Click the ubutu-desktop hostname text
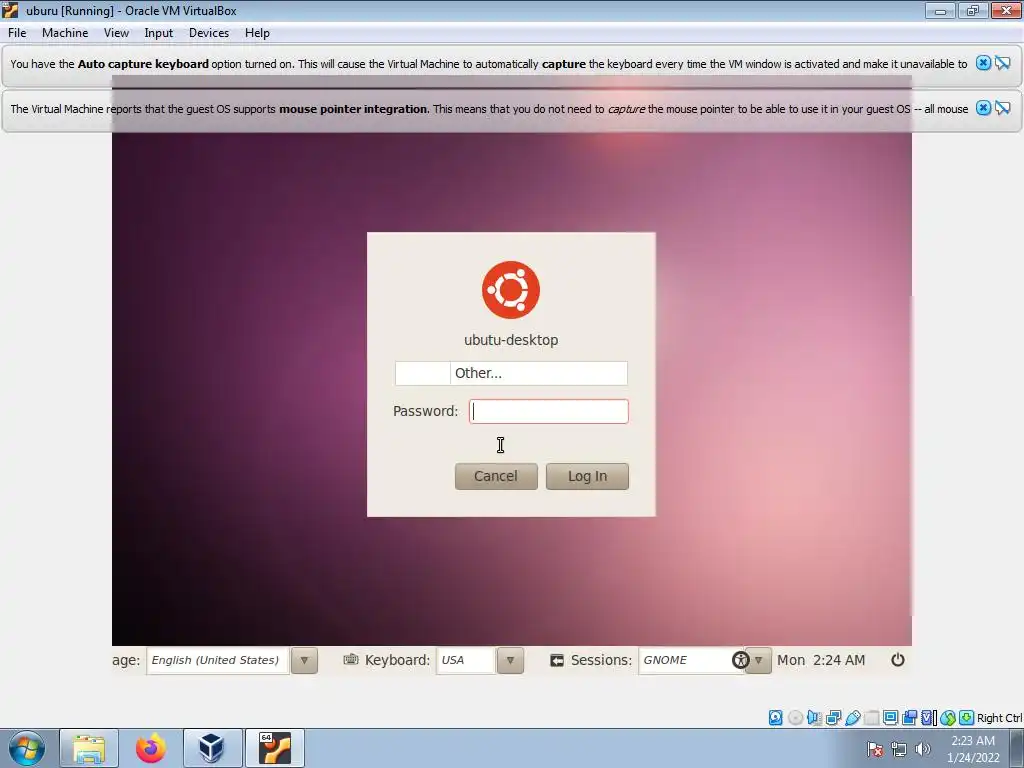1024x768 pixels. pyautogui.click(x=511, y=340)
